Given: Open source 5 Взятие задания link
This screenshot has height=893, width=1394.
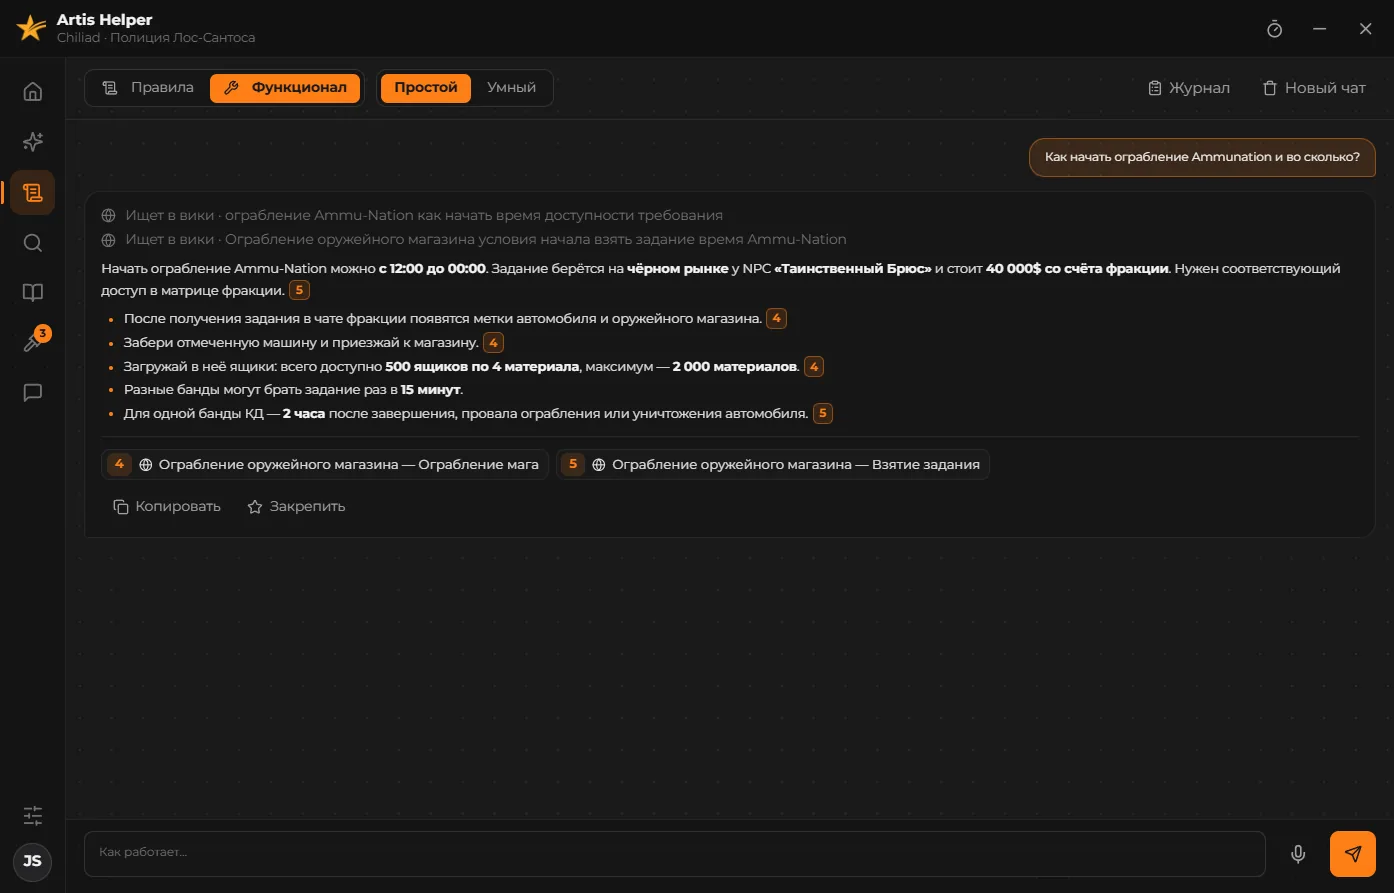Looking at the screenshot, I should coord(773,465).
